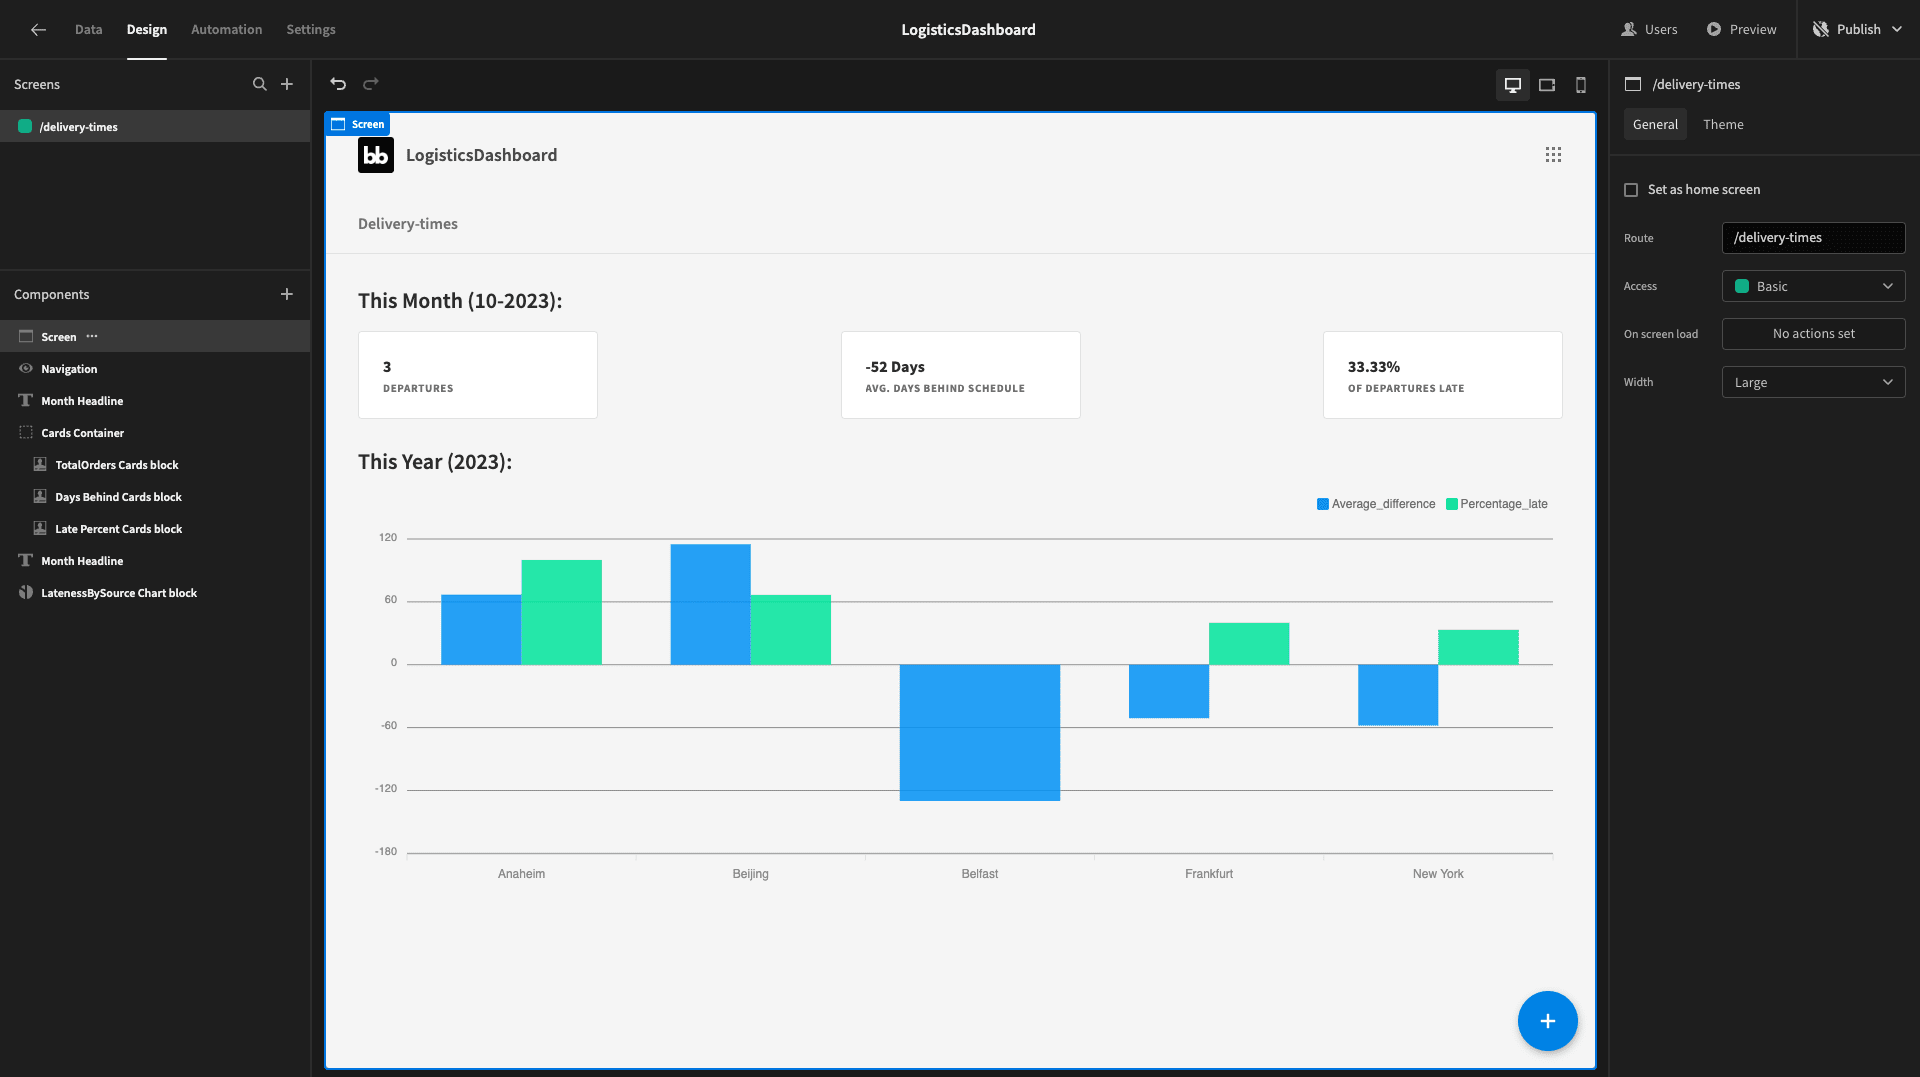Switch to the Theme tab
1920x1077 pixels.
coord(1723,124)
